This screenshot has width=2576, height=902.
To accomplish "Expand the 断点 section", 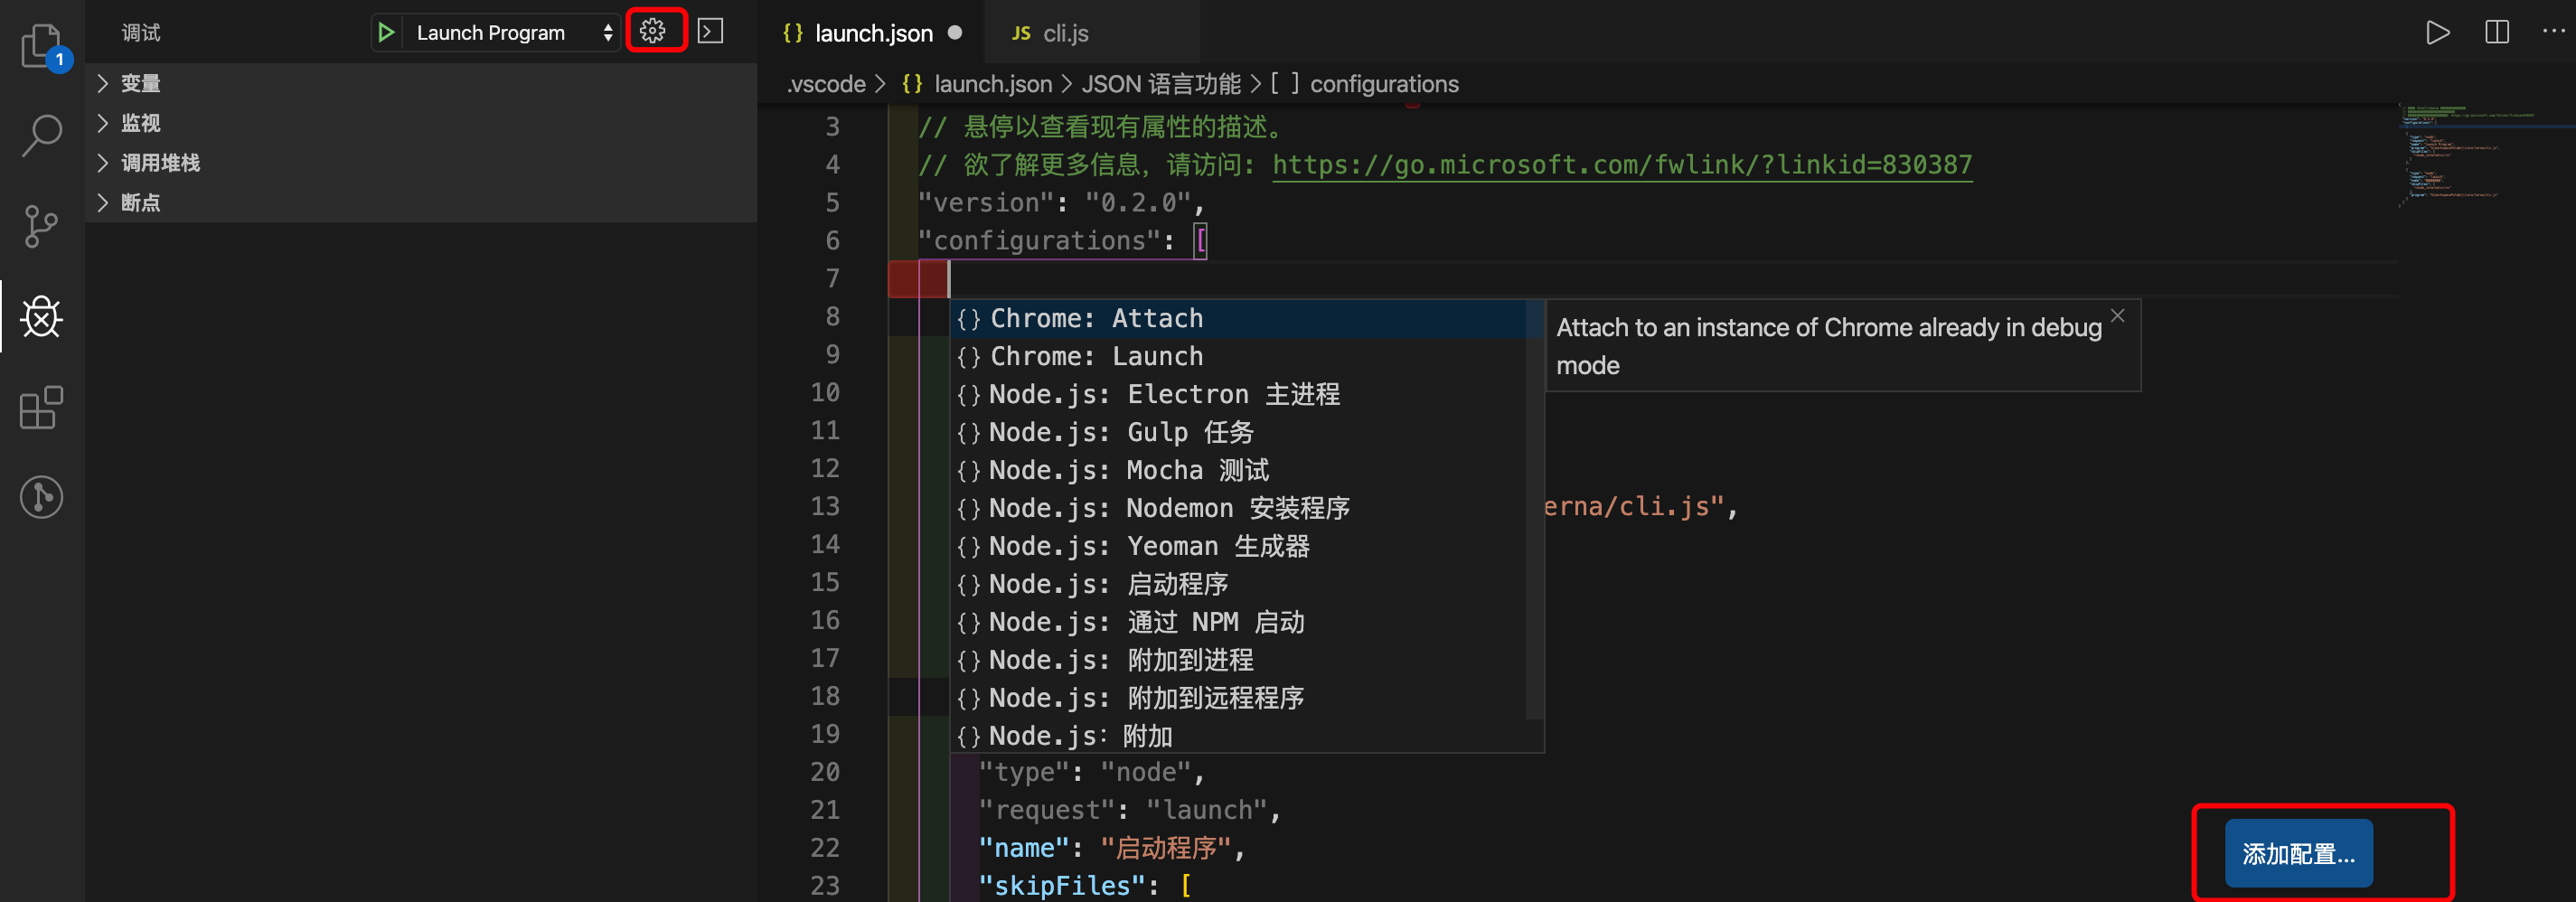I will [x=140, y=203].
